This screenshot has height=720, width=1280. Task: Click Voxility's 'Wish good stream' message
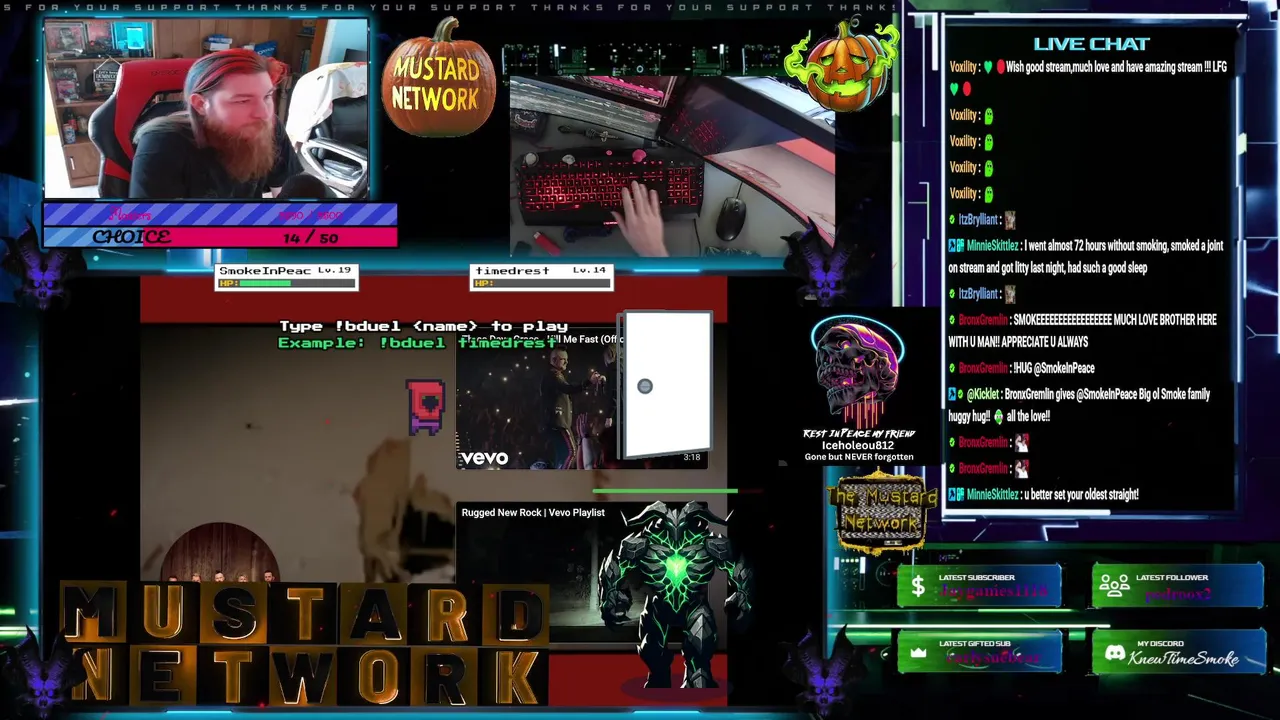pos(1088,76)
